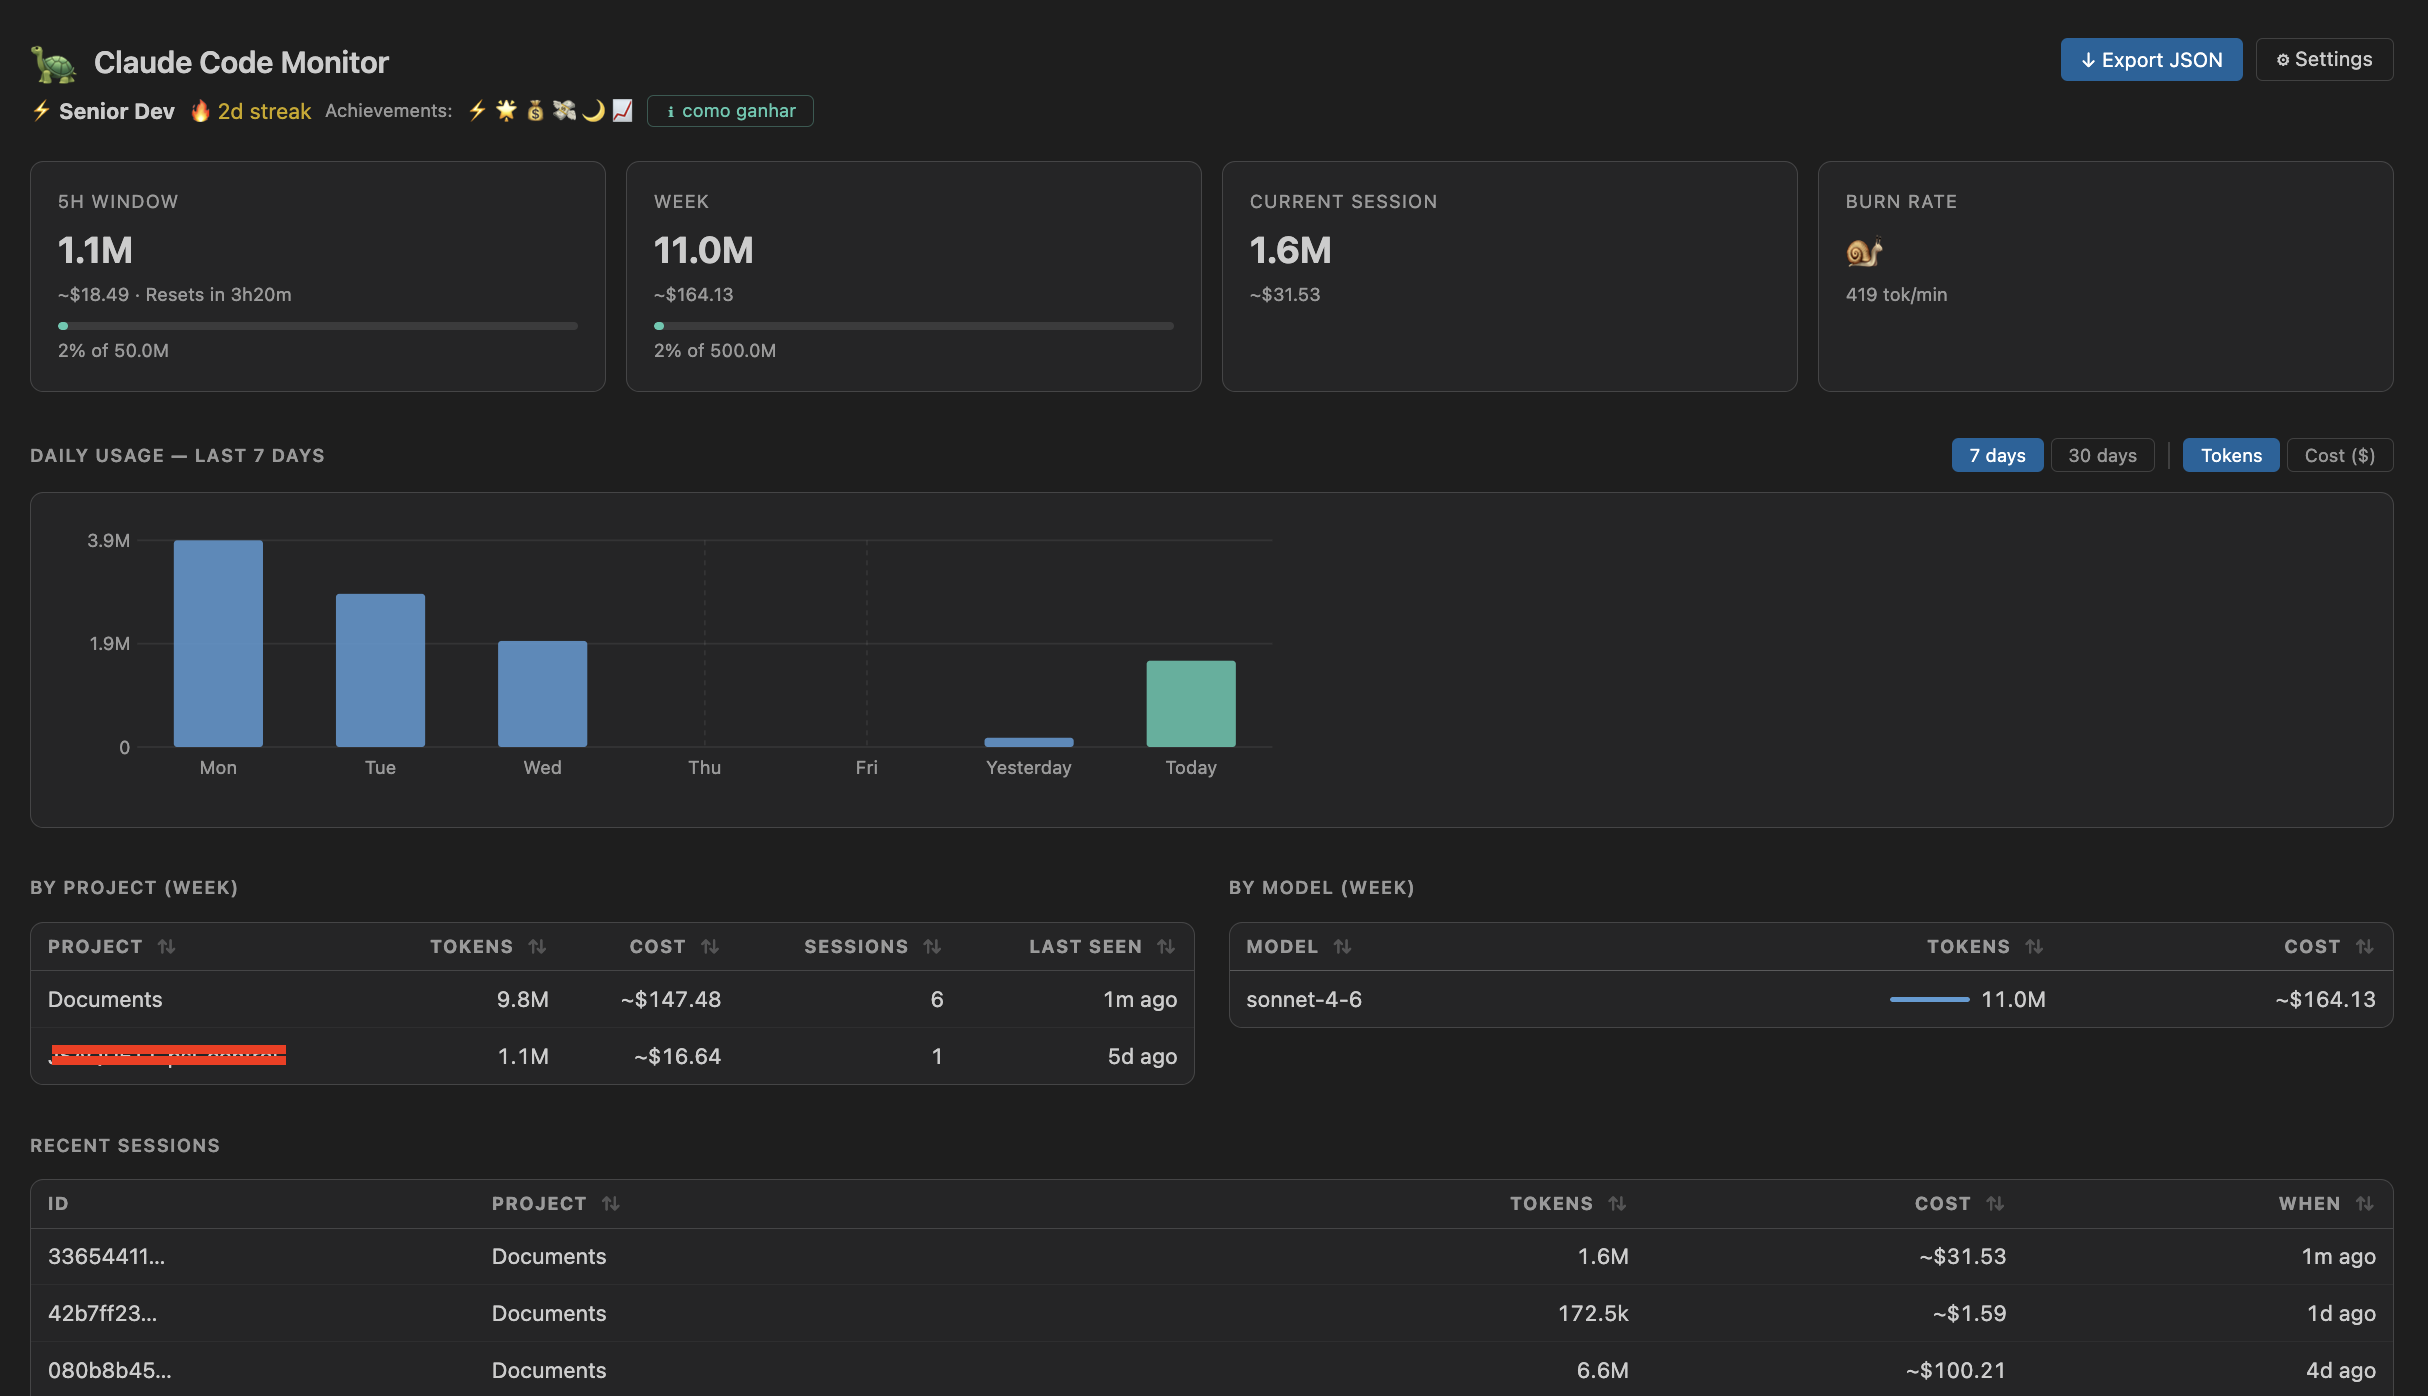This screenshot has height=1396, width=2428.
Task: Select the sonnet-4-6 model row
Action: (1811, 1000)
